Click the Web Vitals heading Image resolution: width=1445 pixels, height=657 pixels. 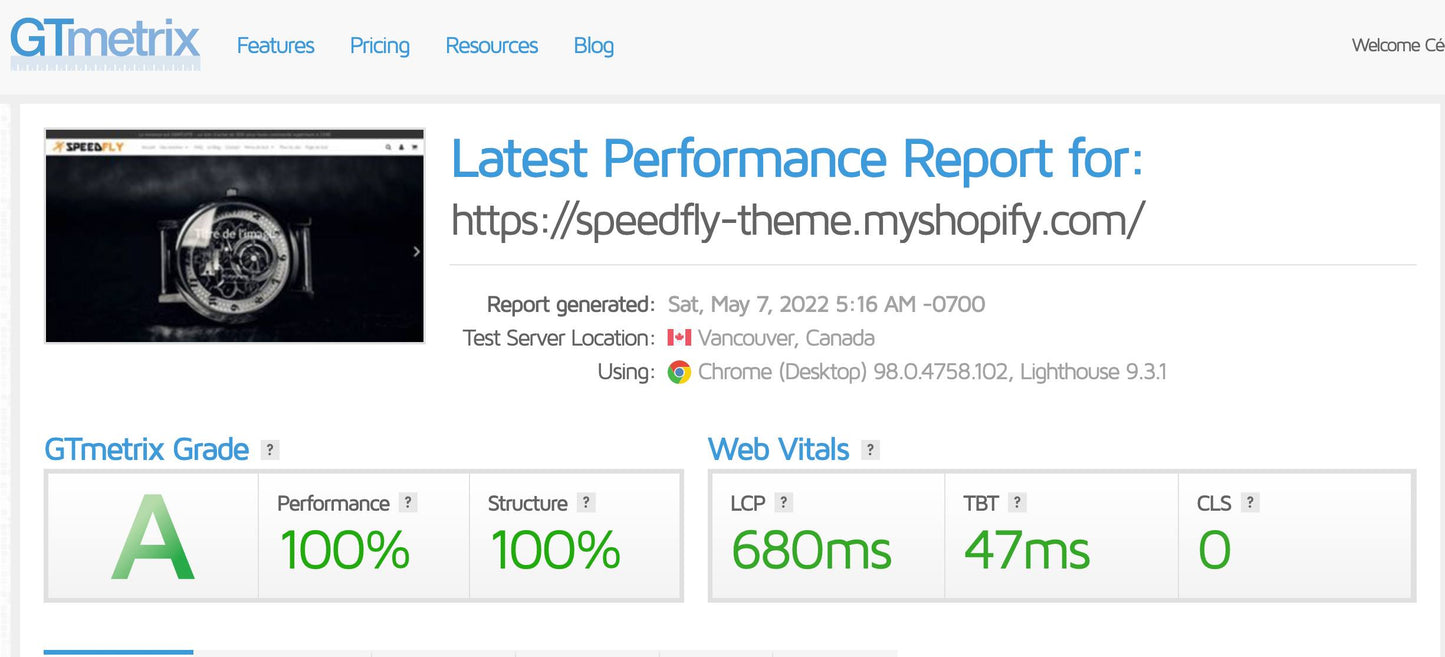click(x=779, y=450)
